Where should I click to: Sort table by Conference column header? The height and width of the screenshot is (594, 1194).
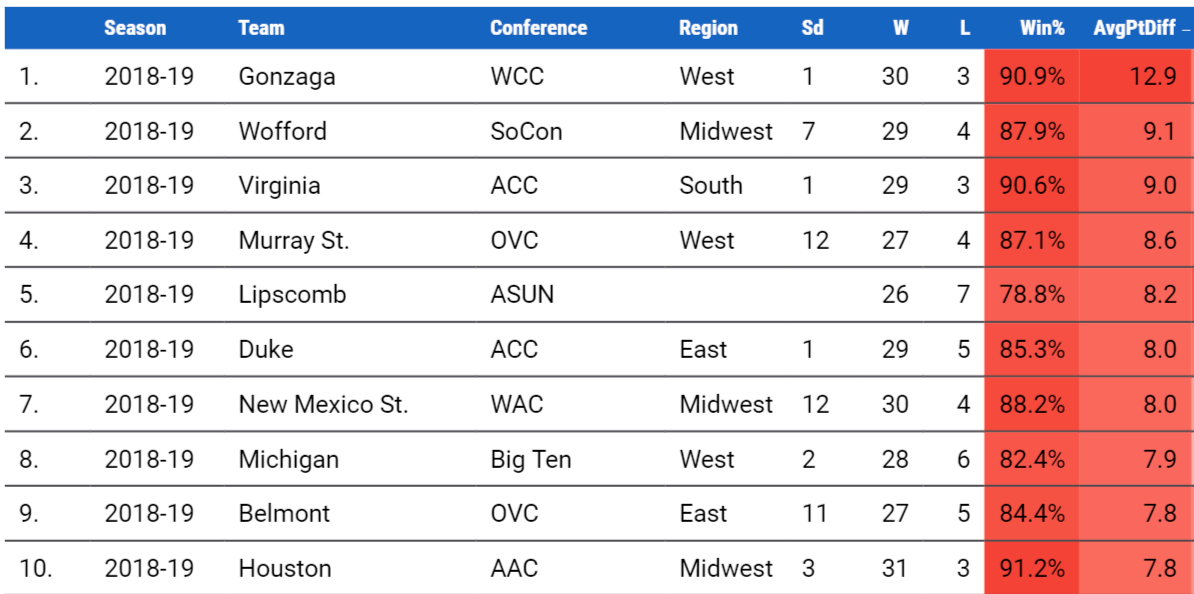(538, 28)
